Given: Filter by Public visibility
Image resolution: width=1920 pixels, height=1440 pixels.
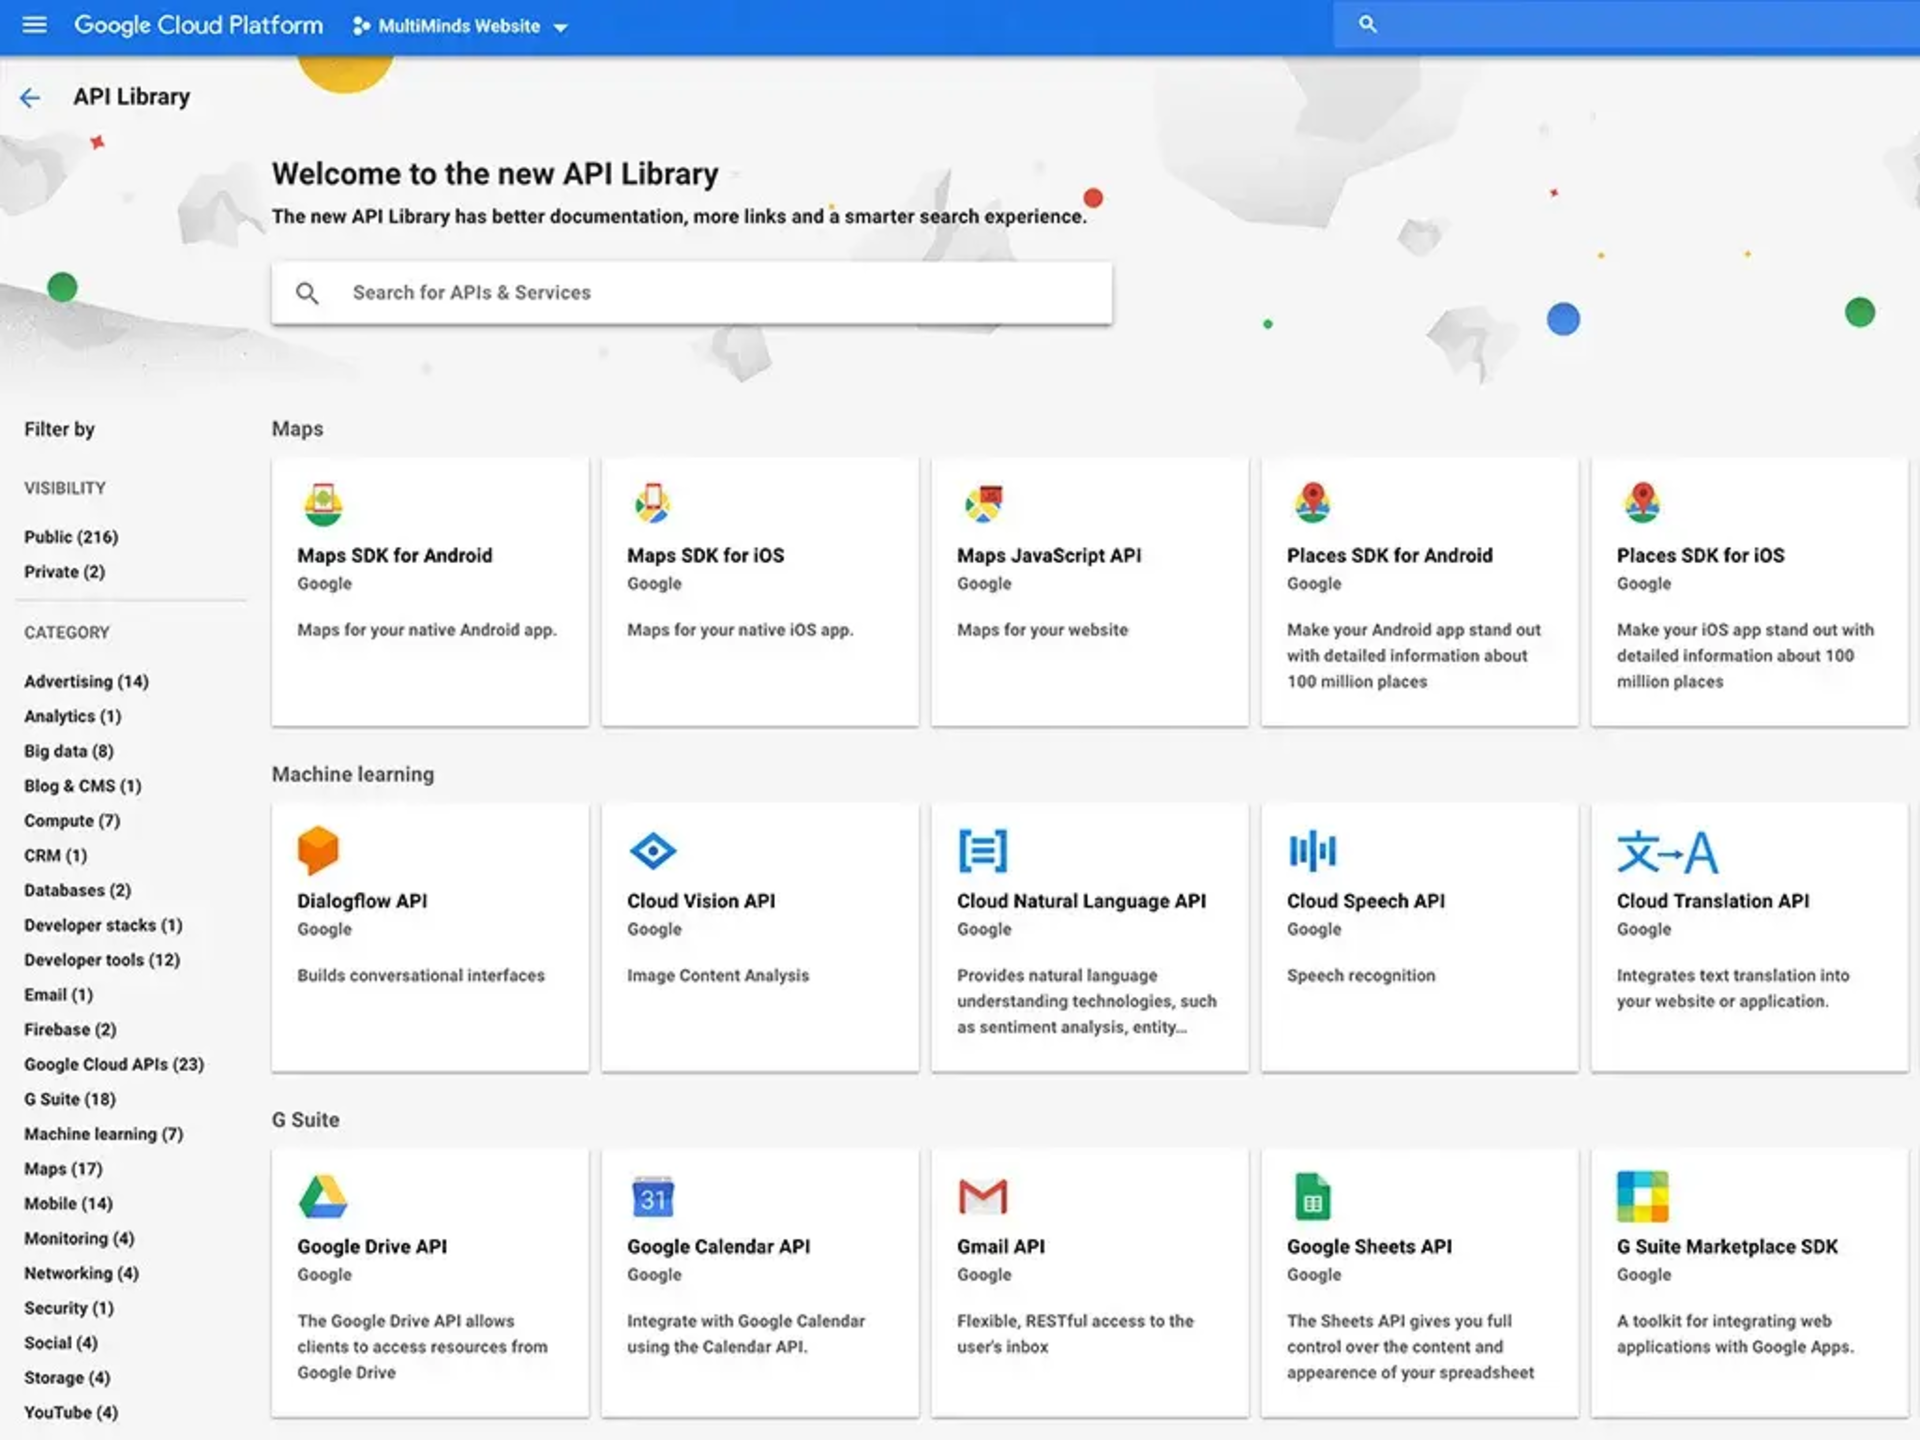Looking at the screenshot, I should (70, 536).
